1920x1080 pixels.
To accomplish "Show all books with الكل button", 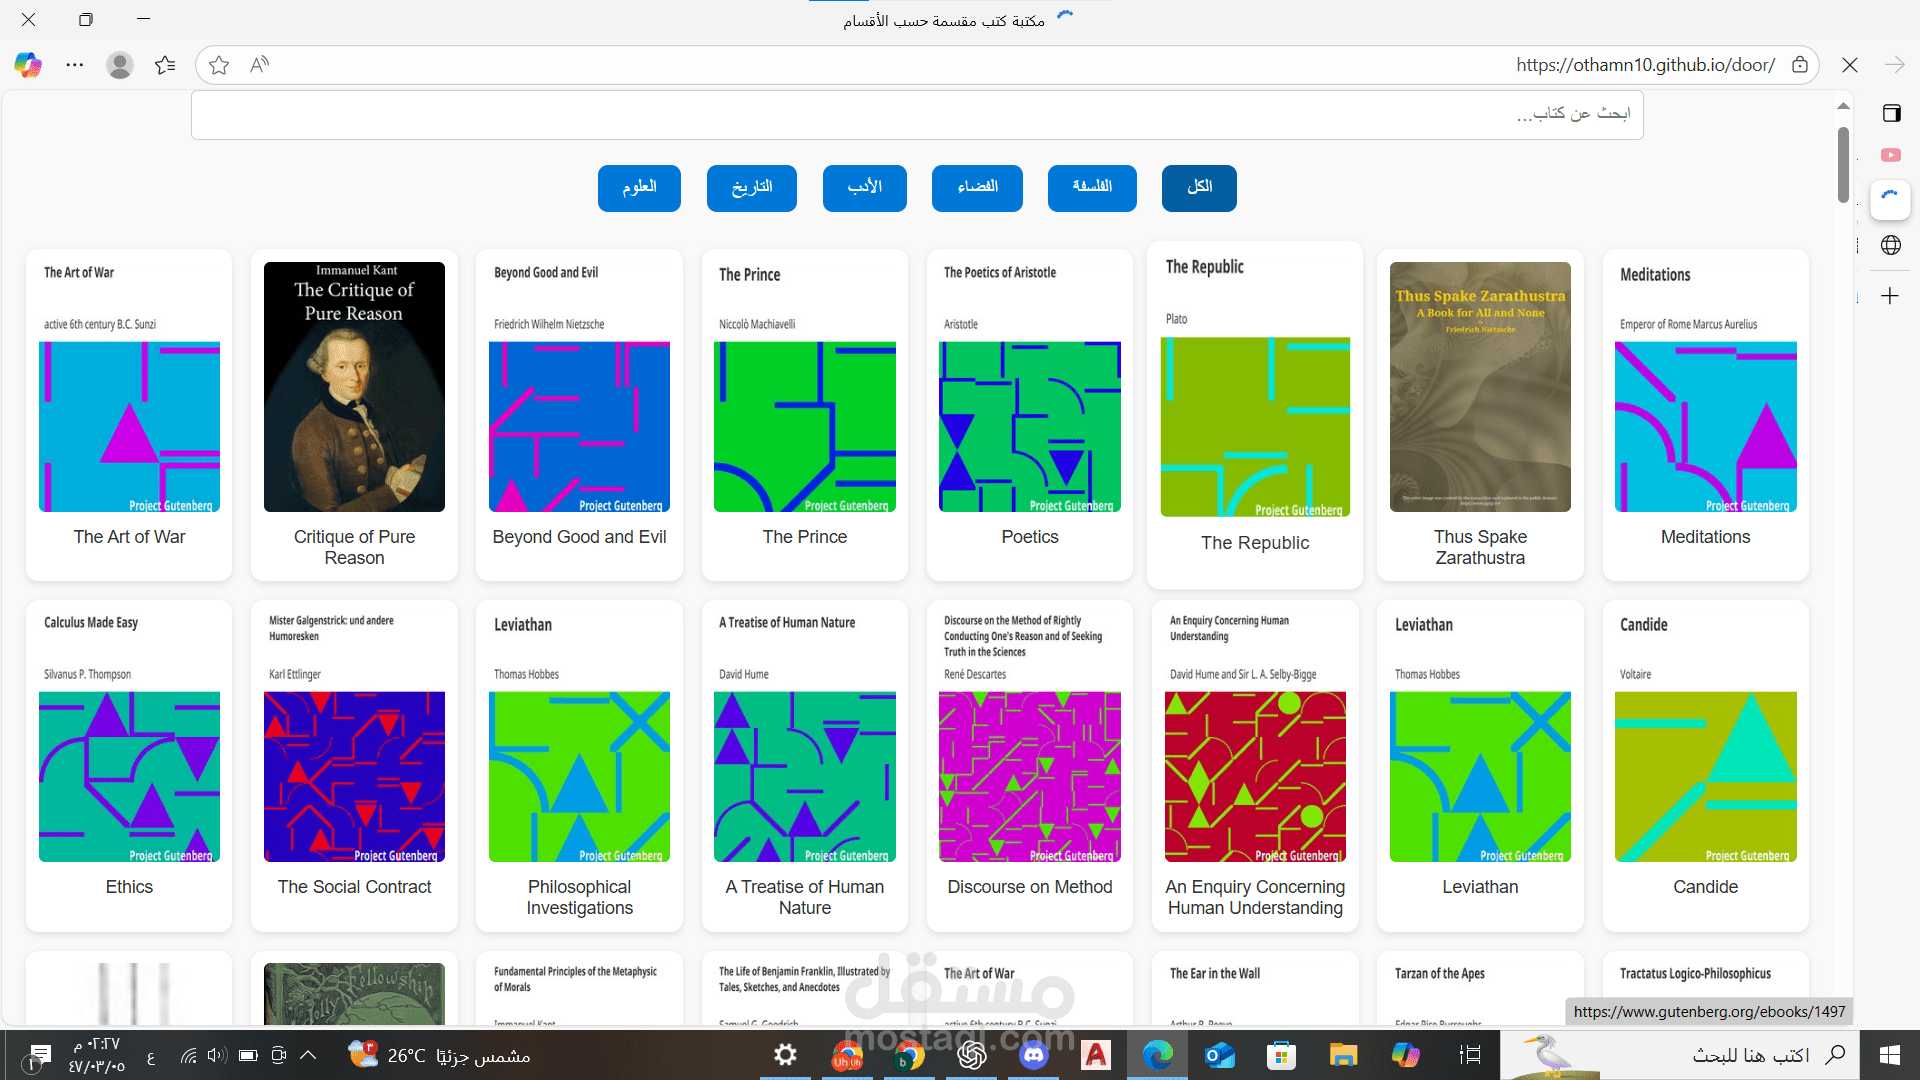I will pos(1199,188).
